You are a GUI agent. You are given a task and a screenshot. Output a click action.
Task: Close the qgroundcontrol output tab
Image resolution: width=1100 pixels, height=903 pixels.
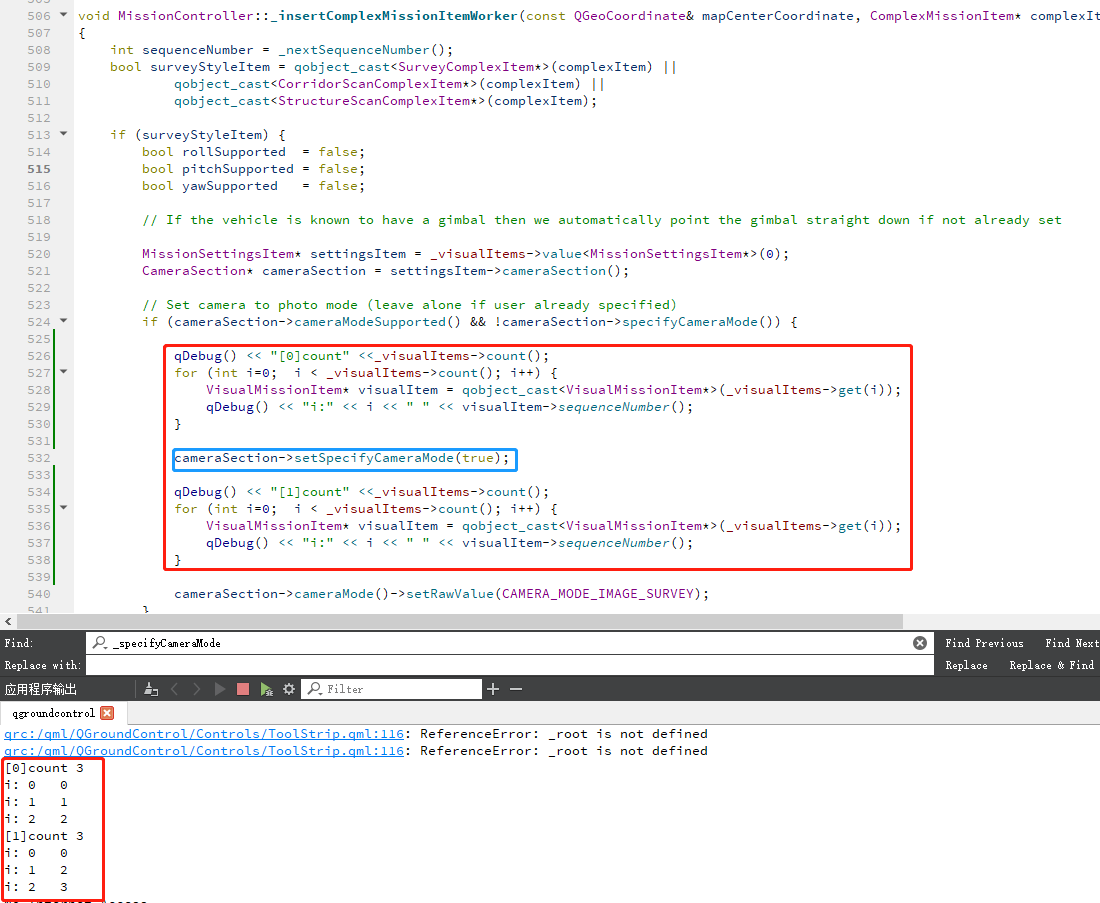[109, 713]
